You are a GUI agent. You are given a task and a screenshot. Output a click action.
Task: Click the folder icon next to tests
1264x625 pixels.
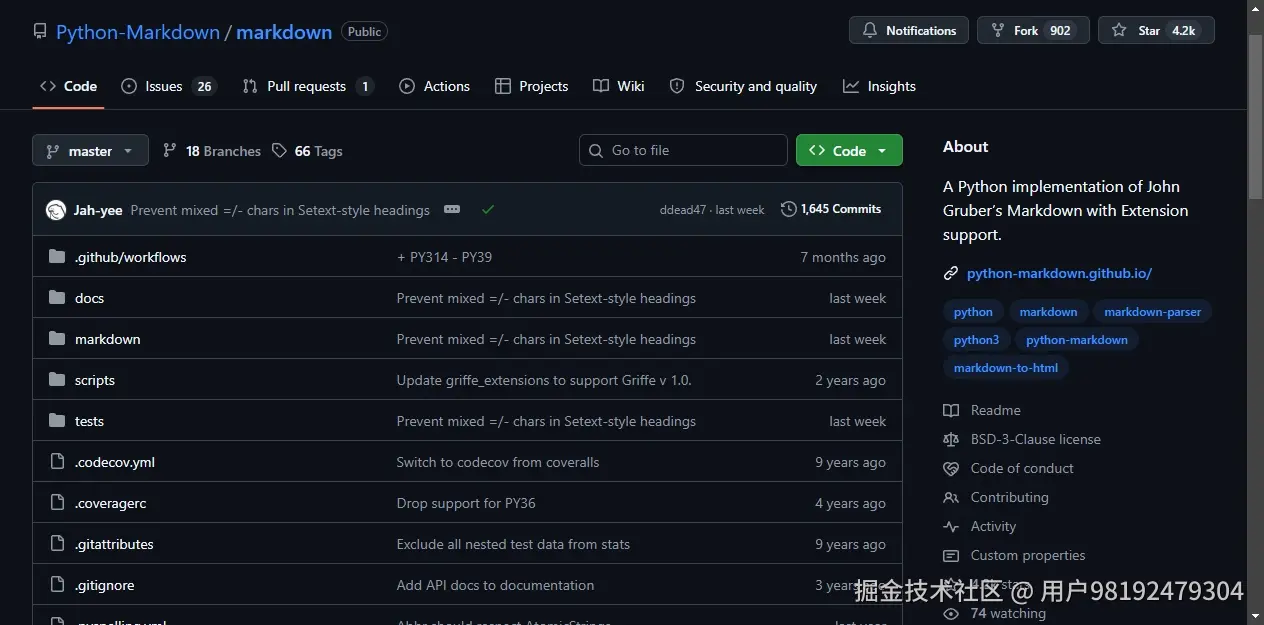point(57,421)
